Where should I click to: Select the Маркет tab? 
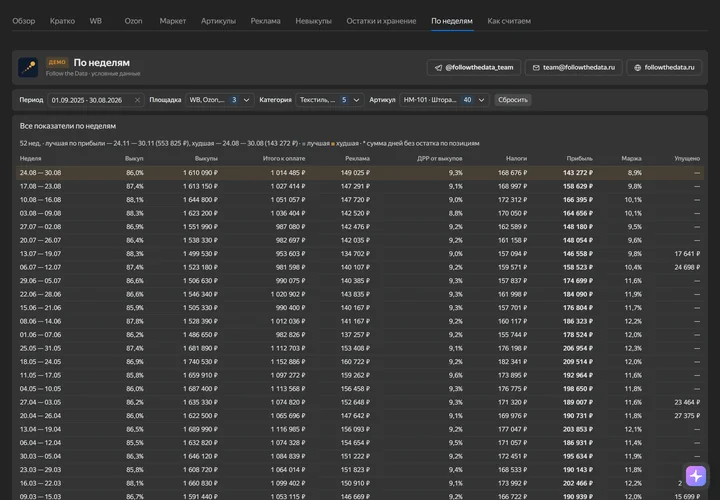tap(173, 21)
